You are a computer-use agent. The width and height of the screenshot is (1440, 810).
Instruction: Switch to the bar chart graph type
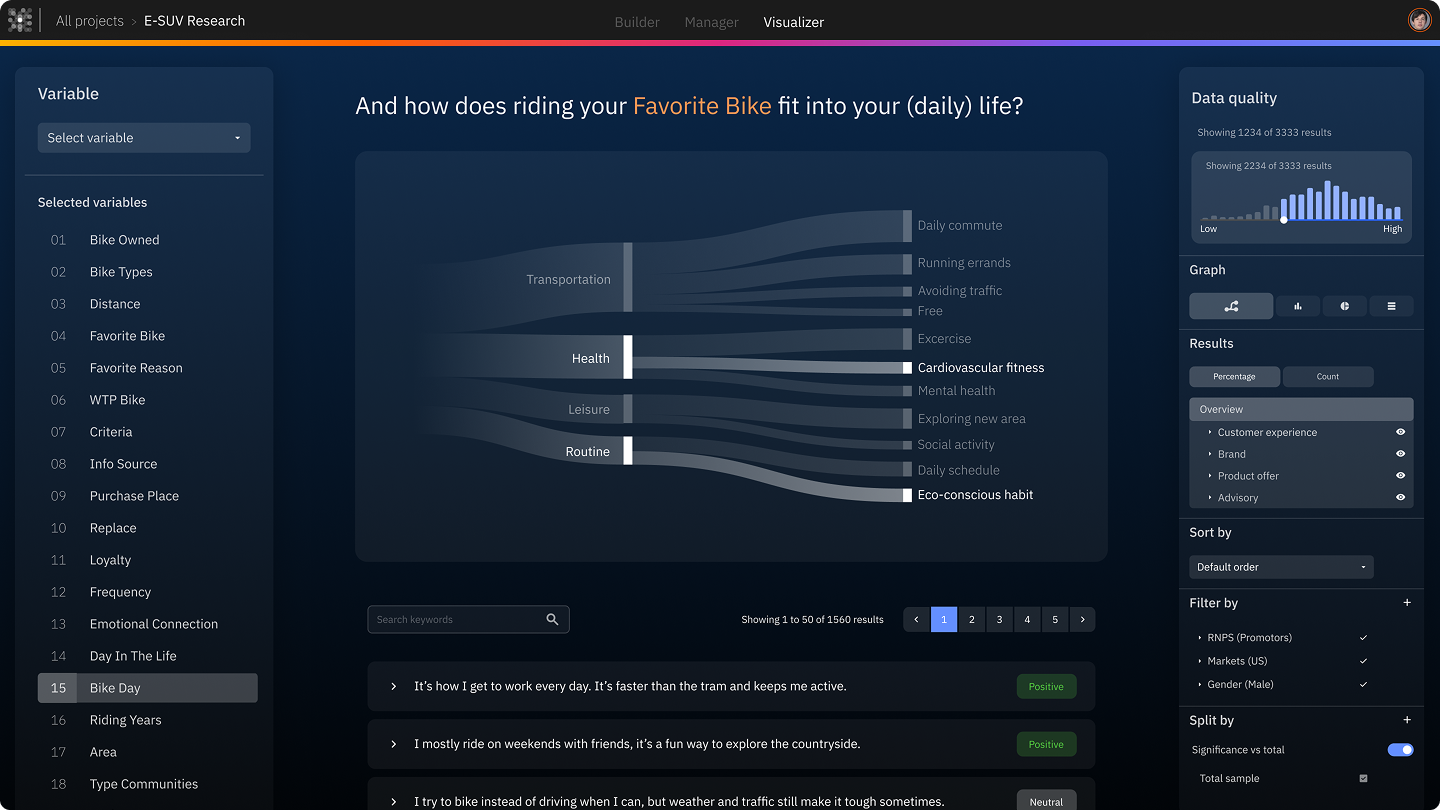tap(1298, 305)
